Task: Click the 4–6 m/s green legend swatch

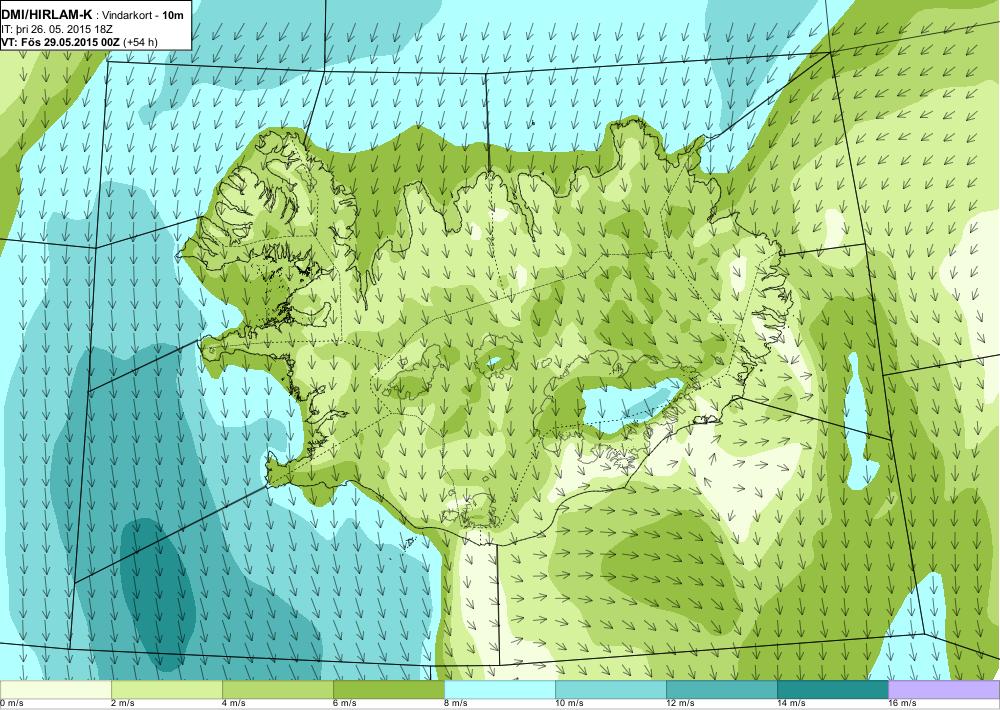Action: click(278, 690)
